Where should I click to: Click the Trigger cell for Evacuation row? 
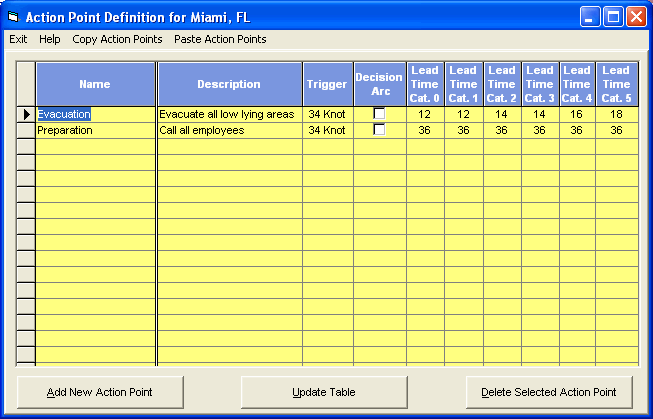coord(327,115)
